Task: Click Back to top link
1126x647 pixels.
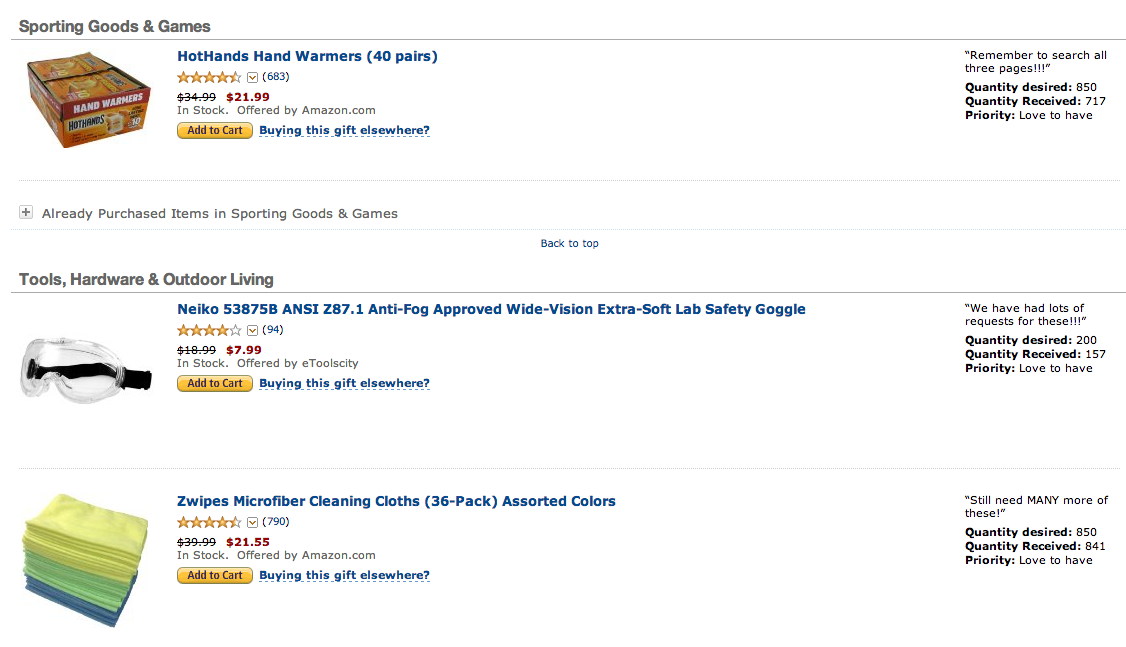Action: click(x=569, y=243)
